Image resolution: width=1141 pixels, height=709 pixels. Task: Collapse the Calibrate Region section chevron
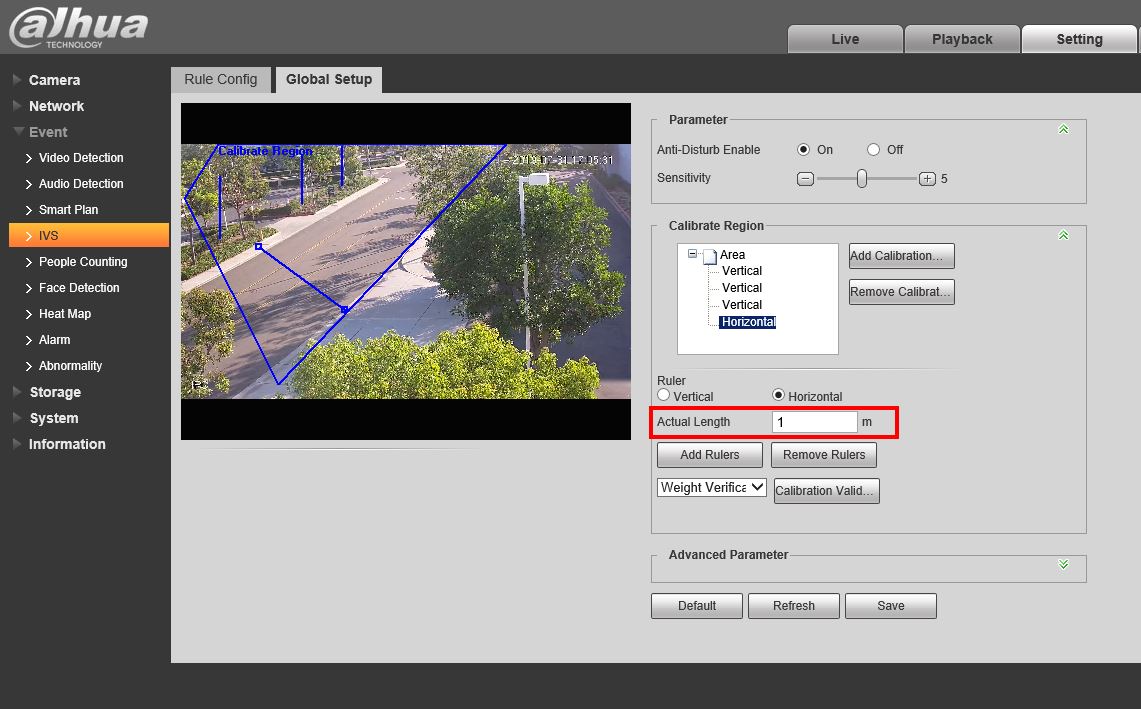coord(1063,235)
